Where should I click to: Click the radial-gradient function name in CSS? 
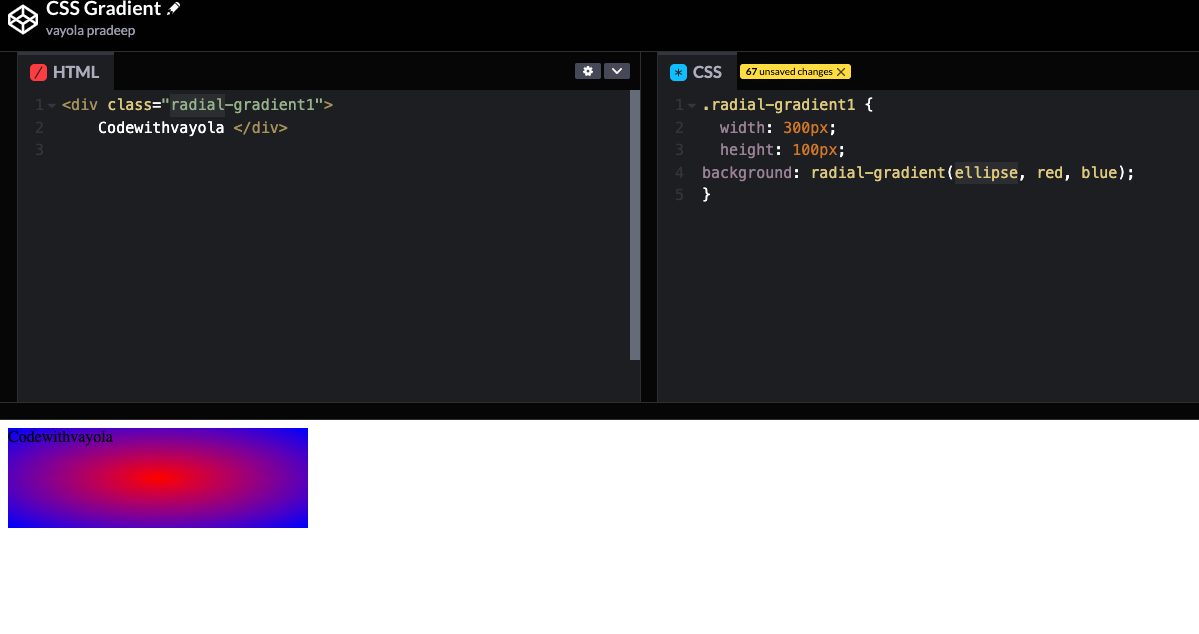(x=878, y=173)
